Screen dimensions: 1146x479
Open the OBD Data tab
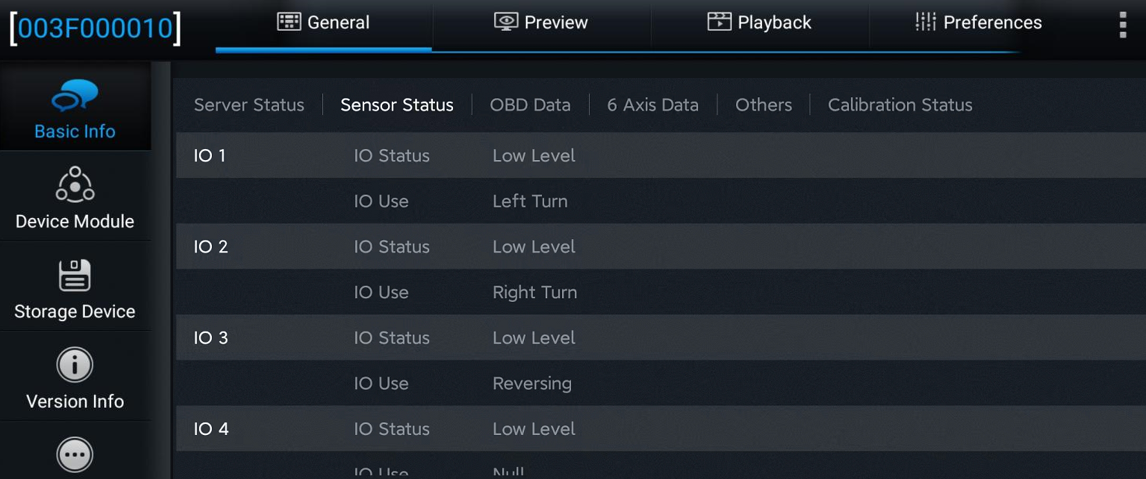[x=530, y=105]
